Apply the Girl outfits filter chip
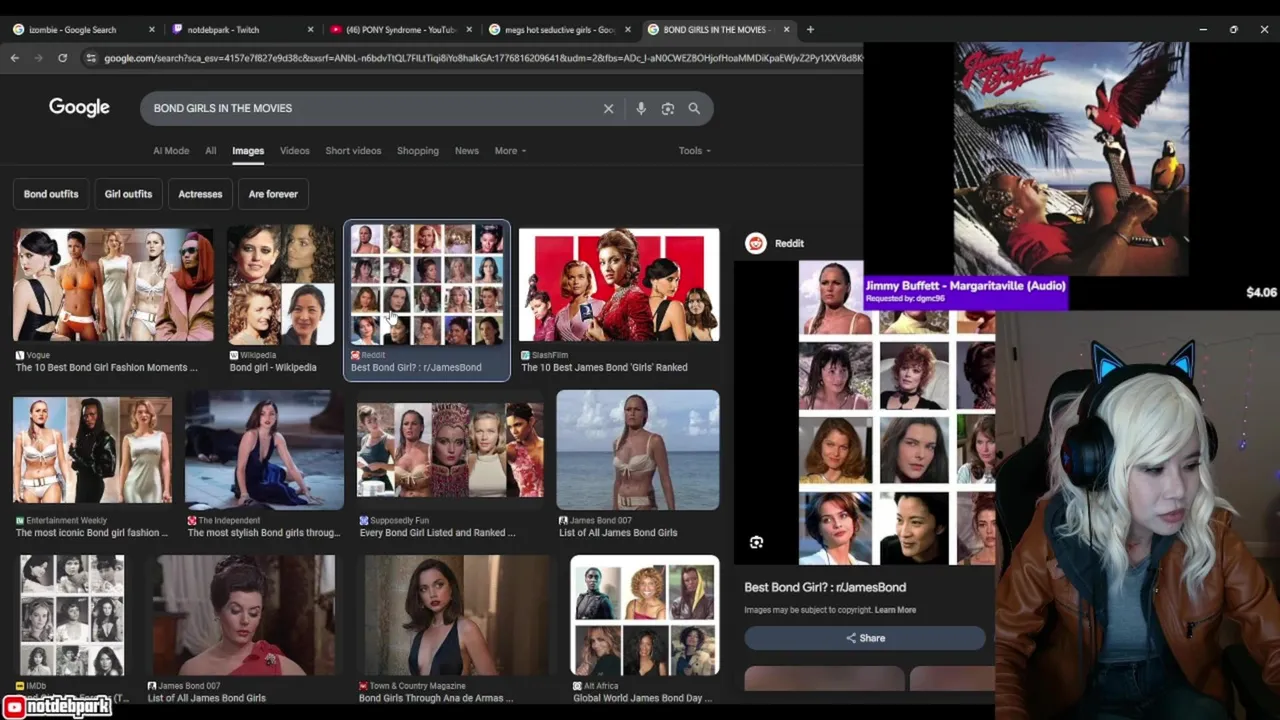Viewport: 1280px width, 720px height. click(128, 194)
